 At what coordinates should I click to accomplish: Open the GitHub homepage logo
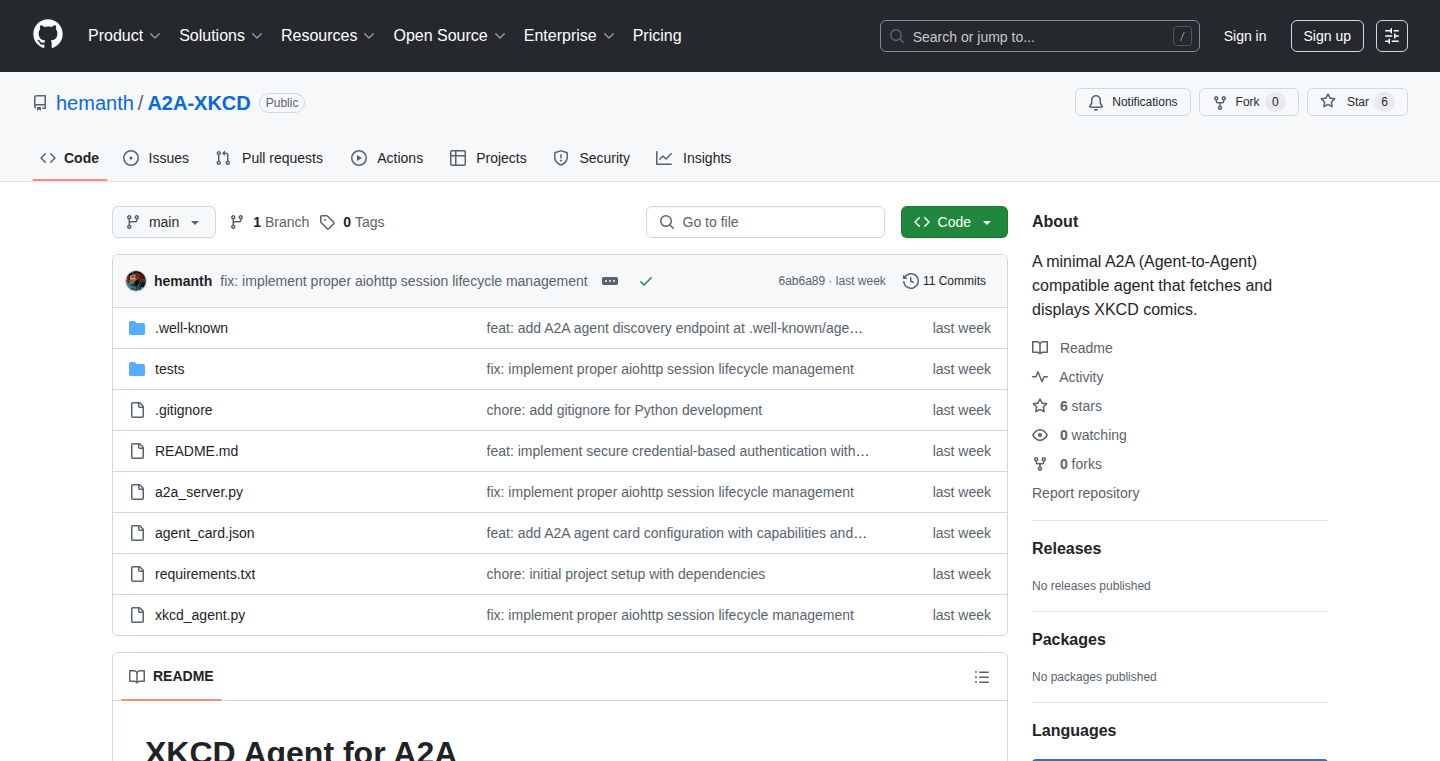48,35
